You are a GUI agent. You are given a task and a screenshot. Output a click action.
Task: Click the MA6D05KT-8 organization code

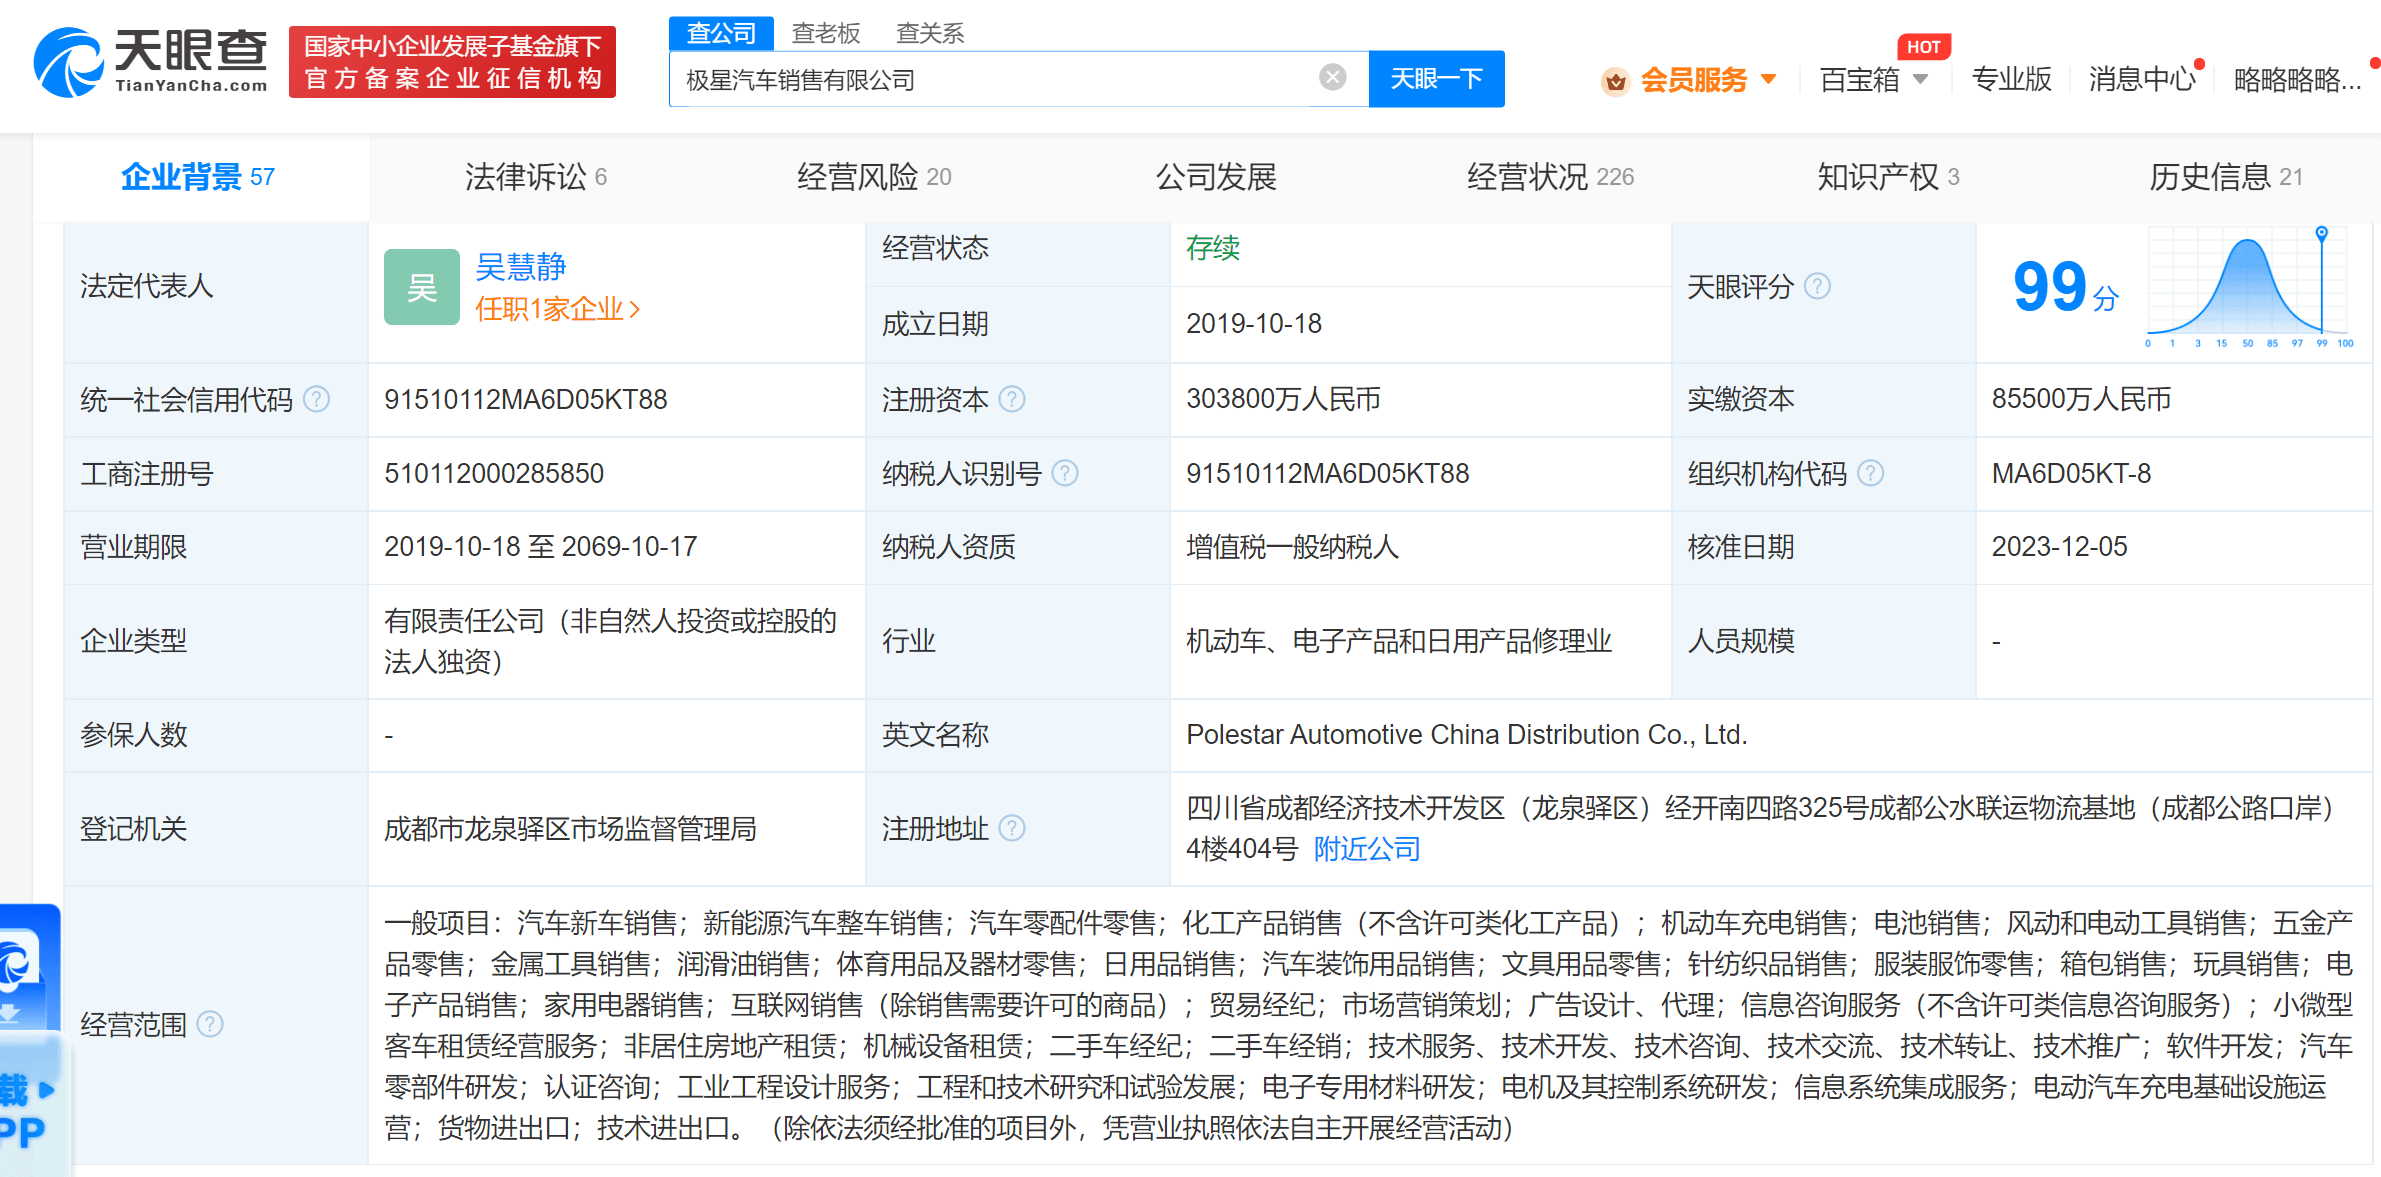pos(2071,473)
